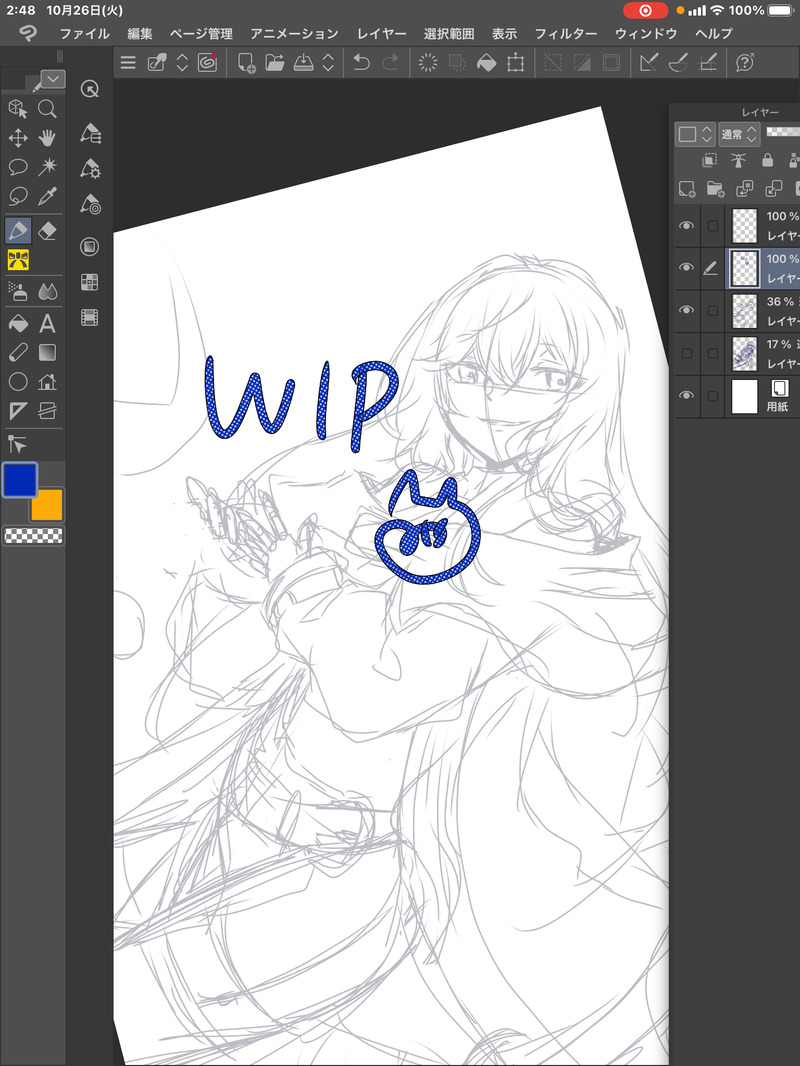Select the Frame border house tool

click(x=47, y=381)
